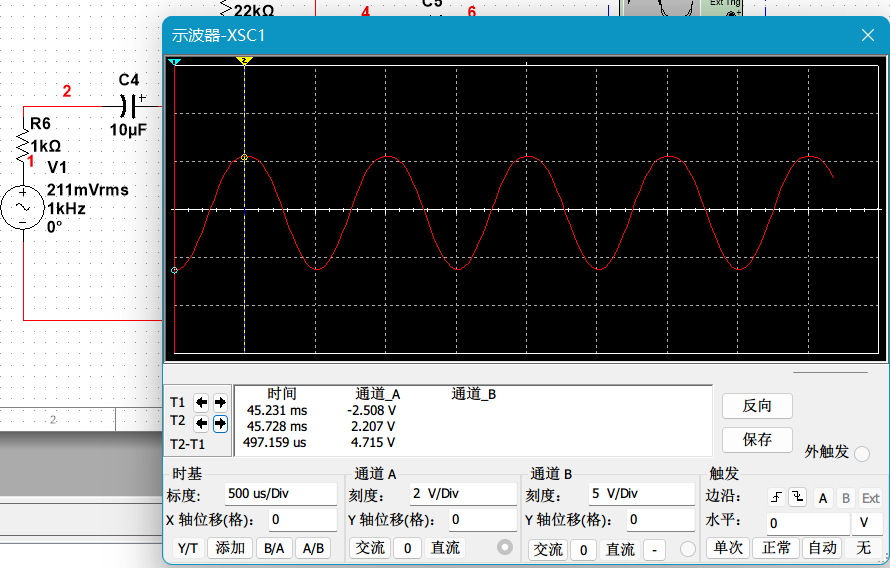
Task: Click channel A value 2.207 V
Action: pyautogui.click(x=373, y=426)
